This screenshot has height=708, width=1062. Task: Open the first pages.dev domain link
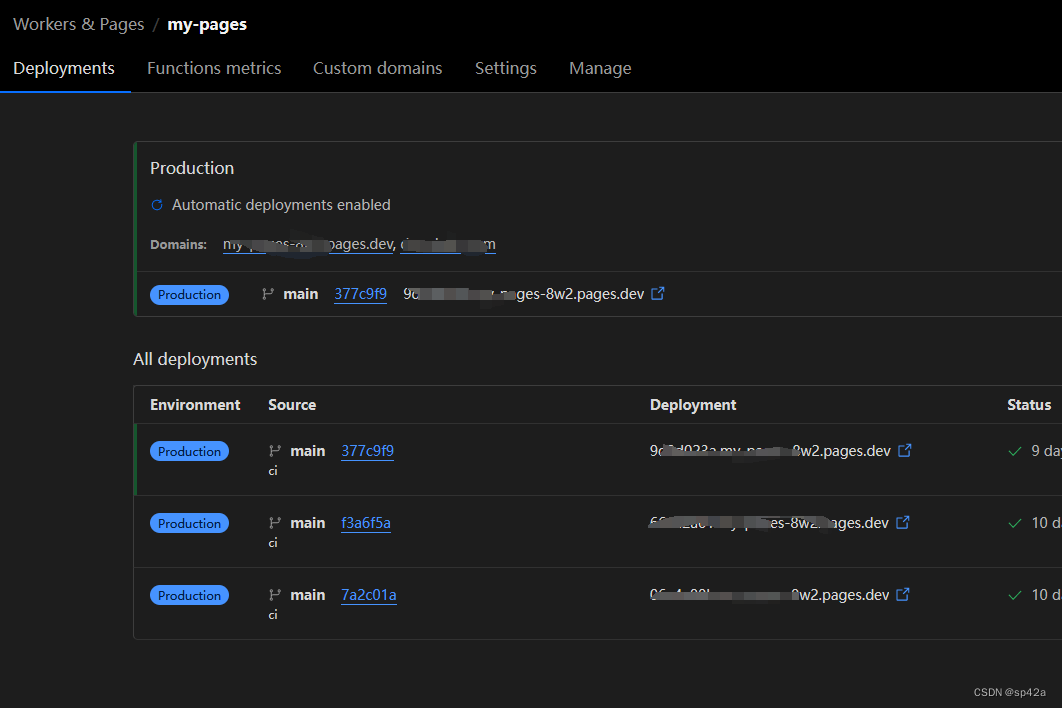309,245
